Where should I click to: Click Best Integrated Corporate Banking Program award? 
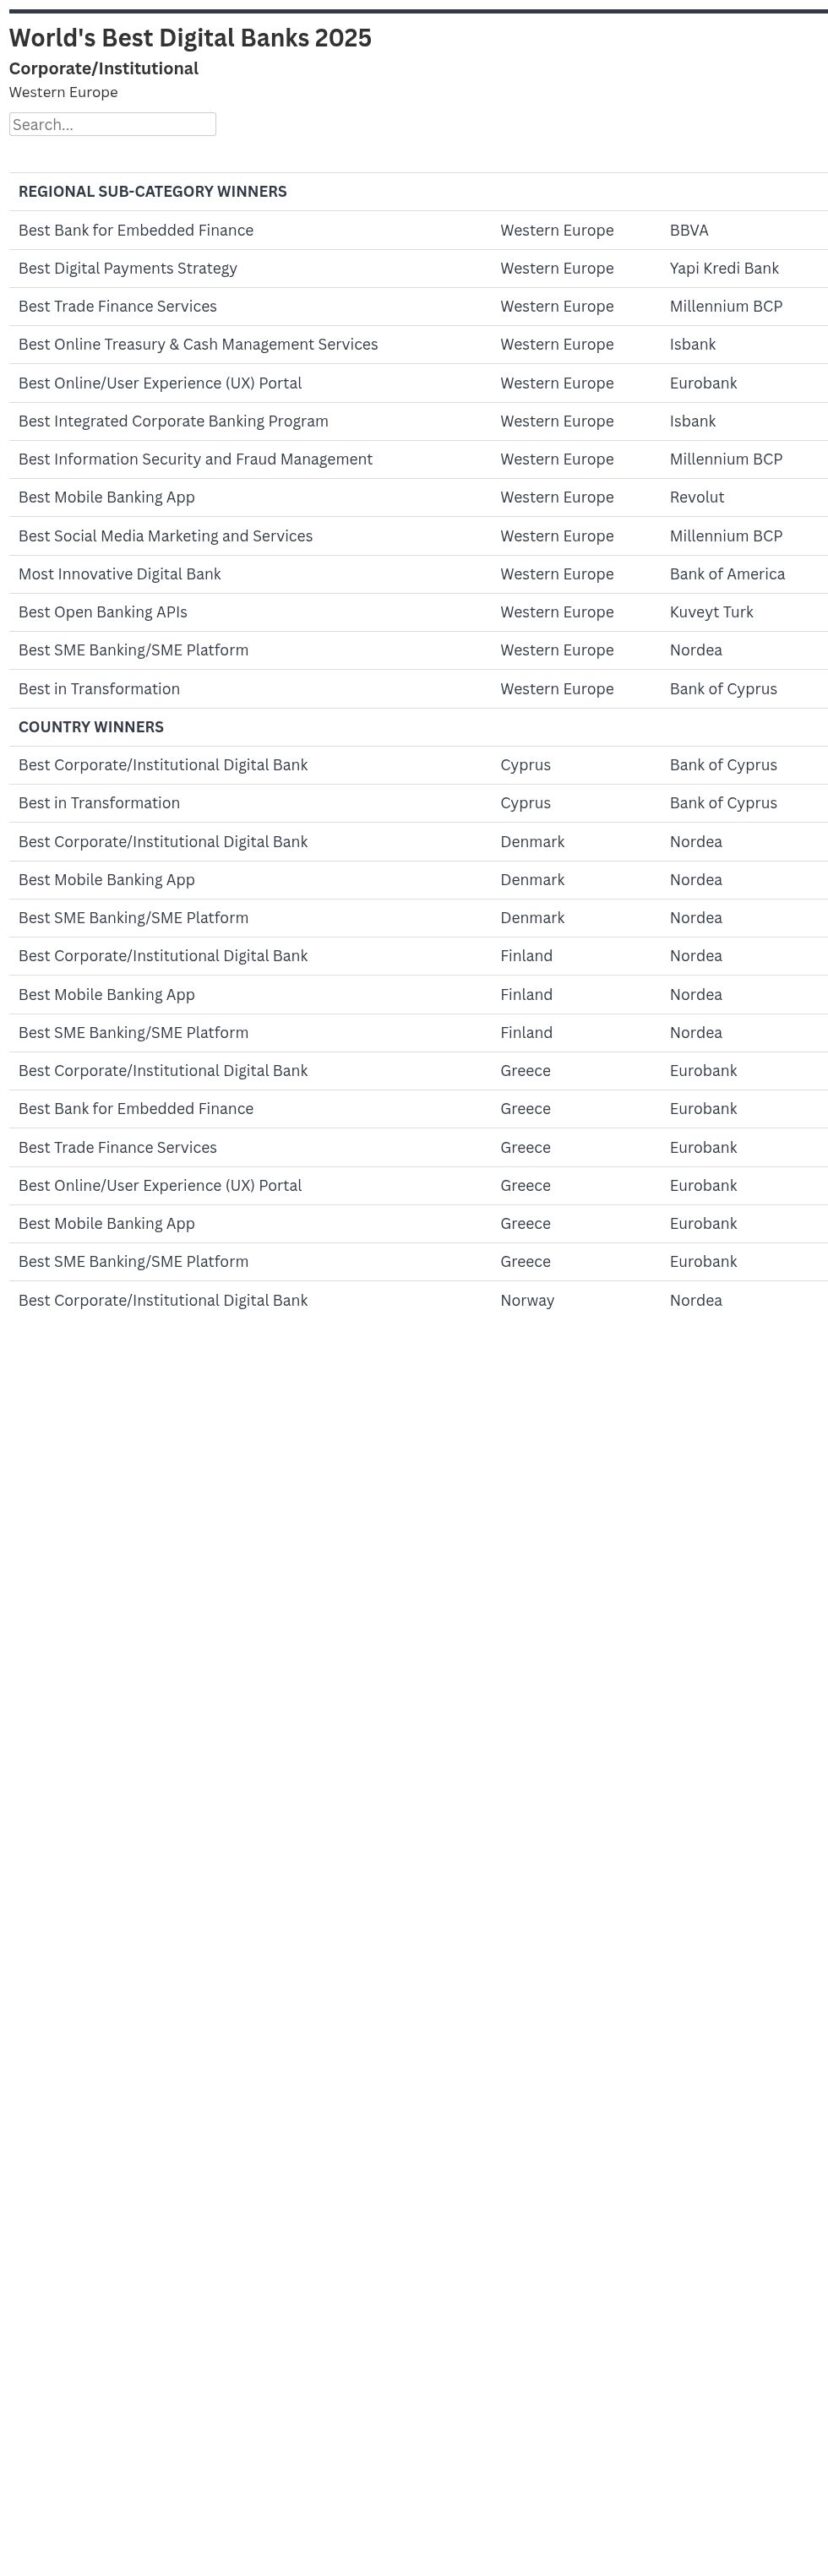[173, 421]
